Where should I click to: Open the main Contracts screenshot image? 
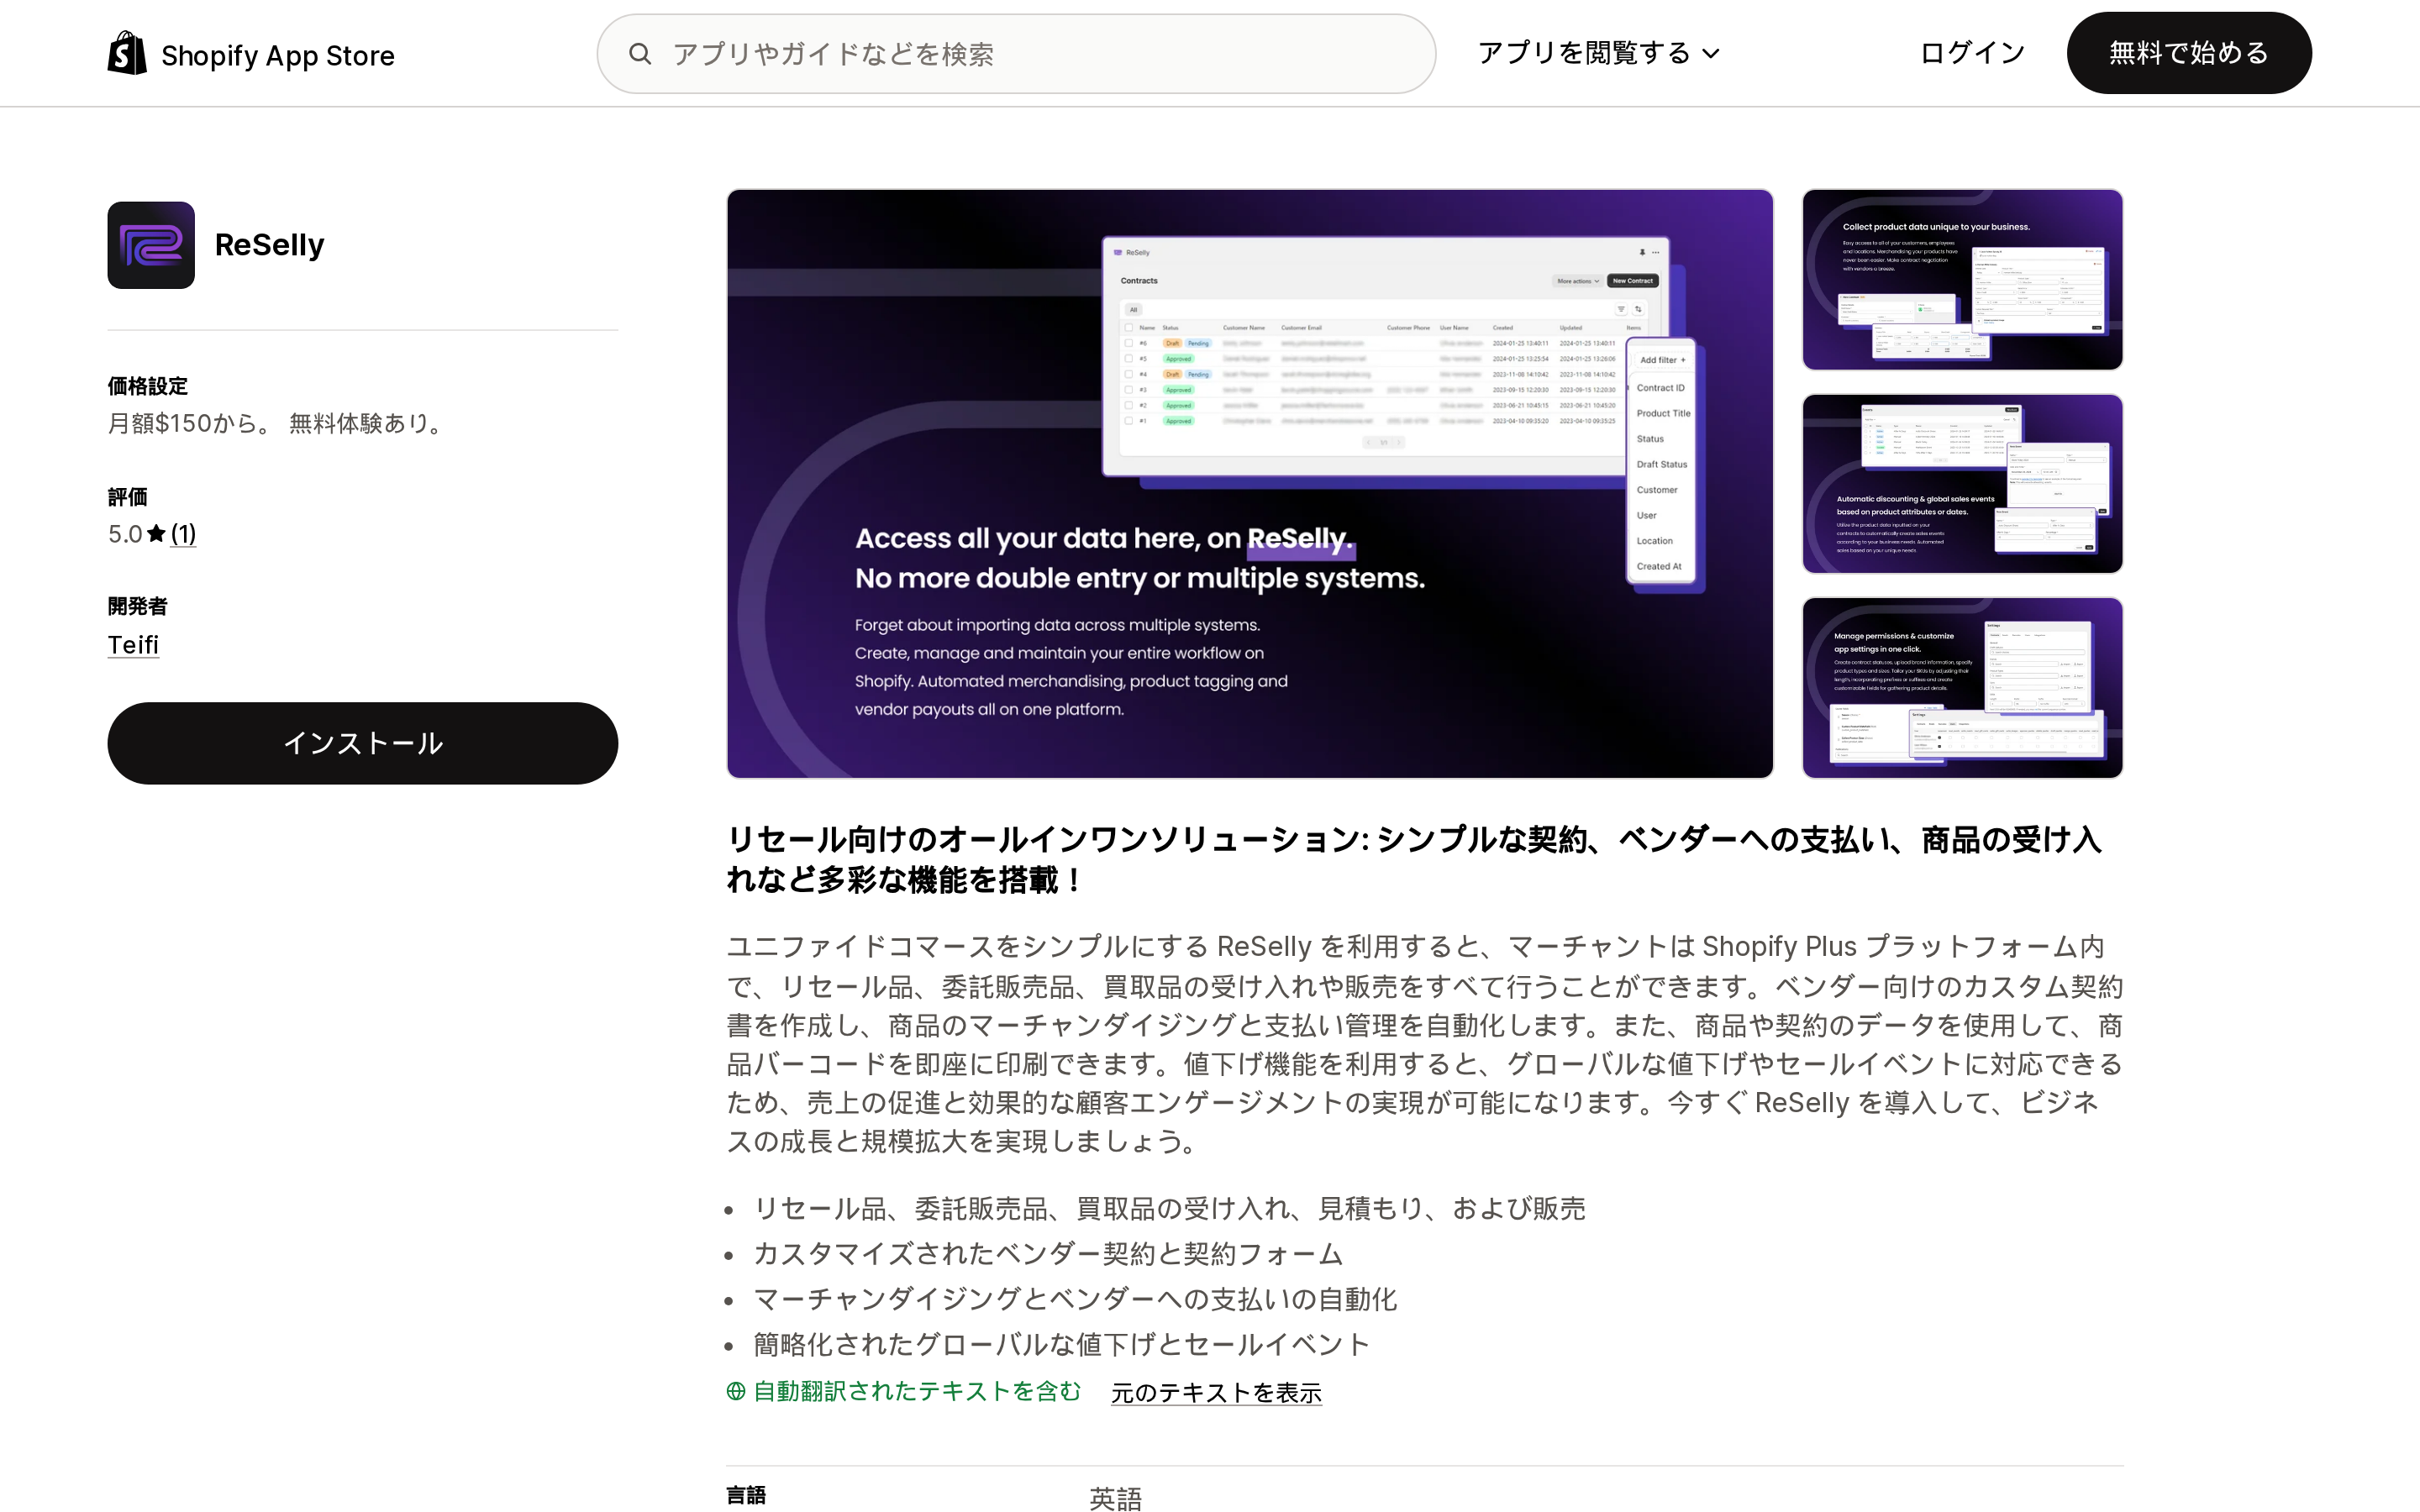(1250, 484)
